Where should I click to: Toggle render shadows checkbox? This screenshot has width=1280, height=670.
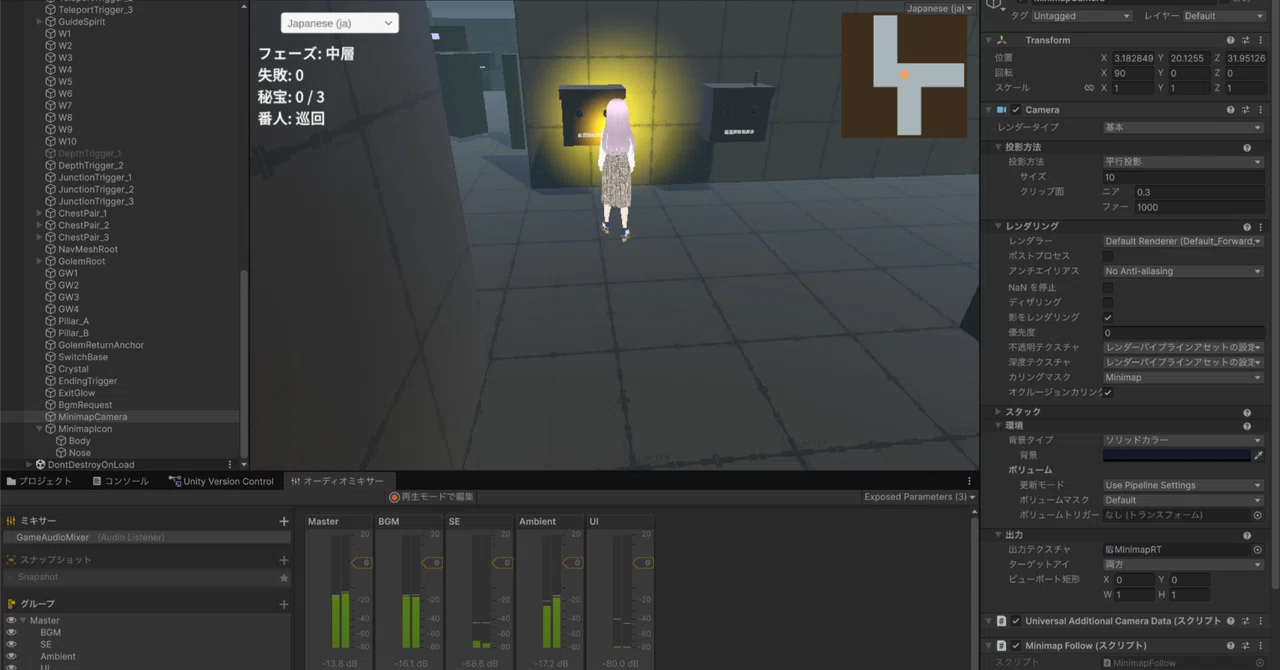tap(1108, 317)
